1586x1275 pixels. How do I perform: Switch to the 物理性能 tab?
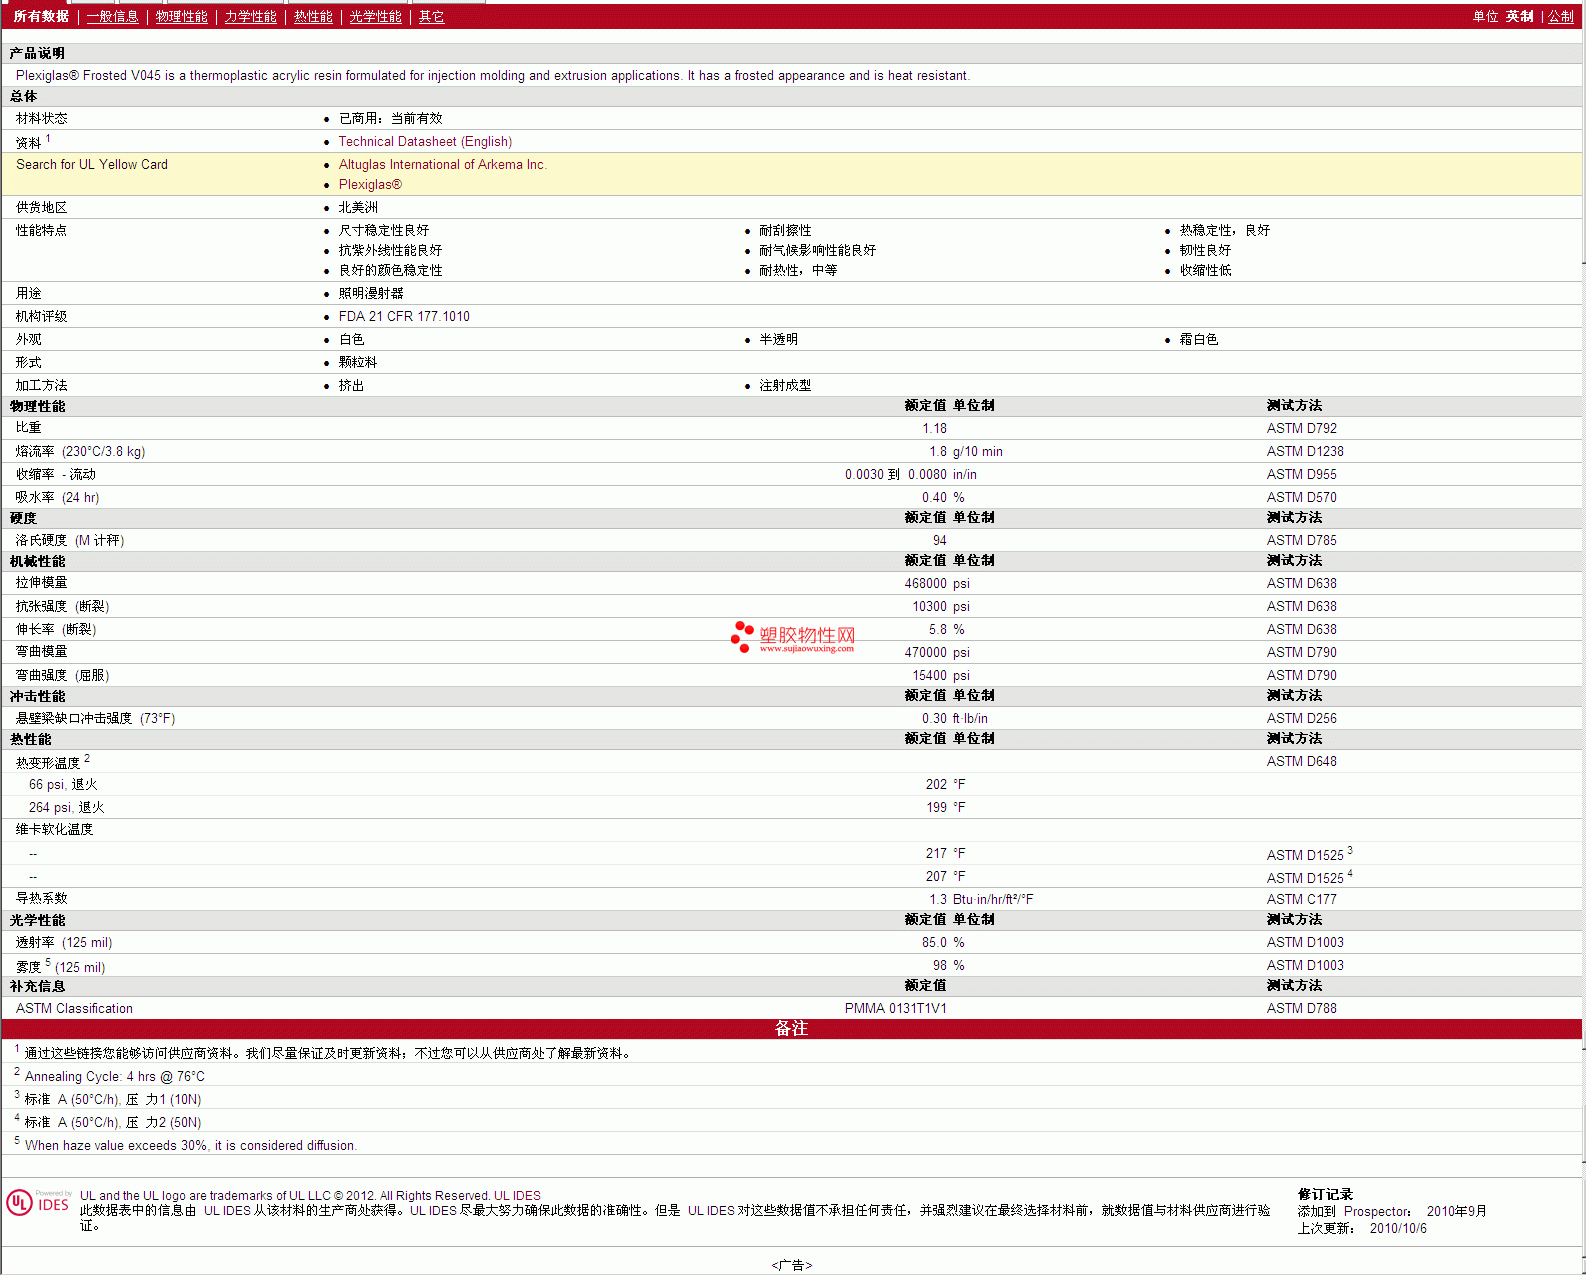181,17
